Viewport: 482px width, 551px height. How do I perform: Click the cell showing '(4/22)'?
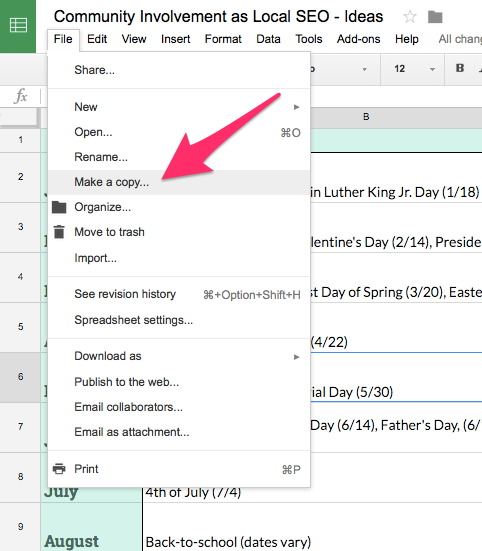pos(396,327)
